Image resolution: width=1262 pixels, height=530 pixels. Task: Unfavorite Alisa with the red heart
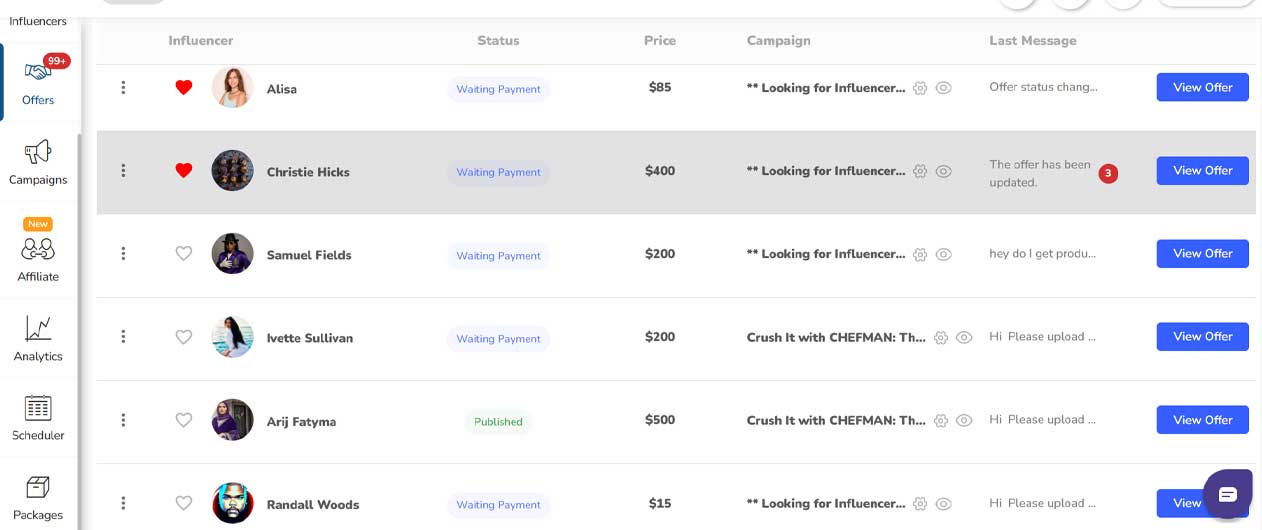click(184, 88)
